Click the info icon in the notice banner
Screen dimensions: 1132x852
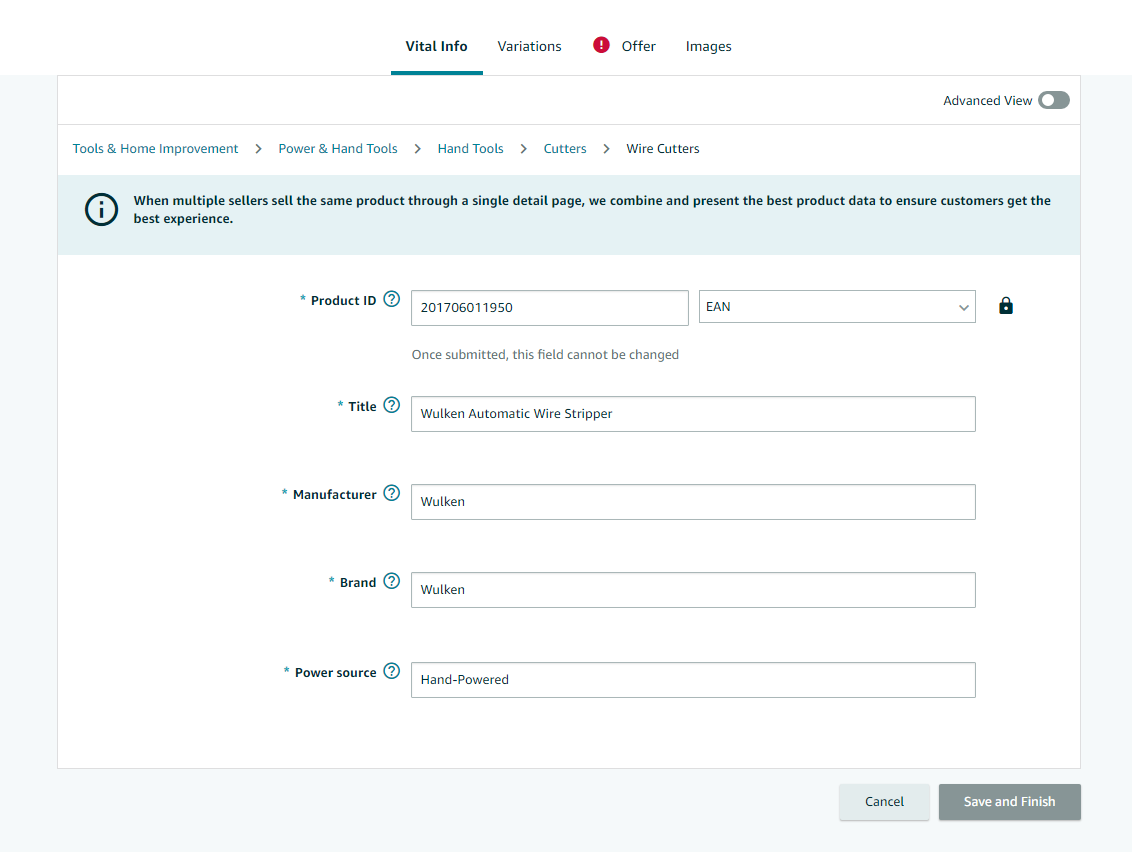[101, 210]
